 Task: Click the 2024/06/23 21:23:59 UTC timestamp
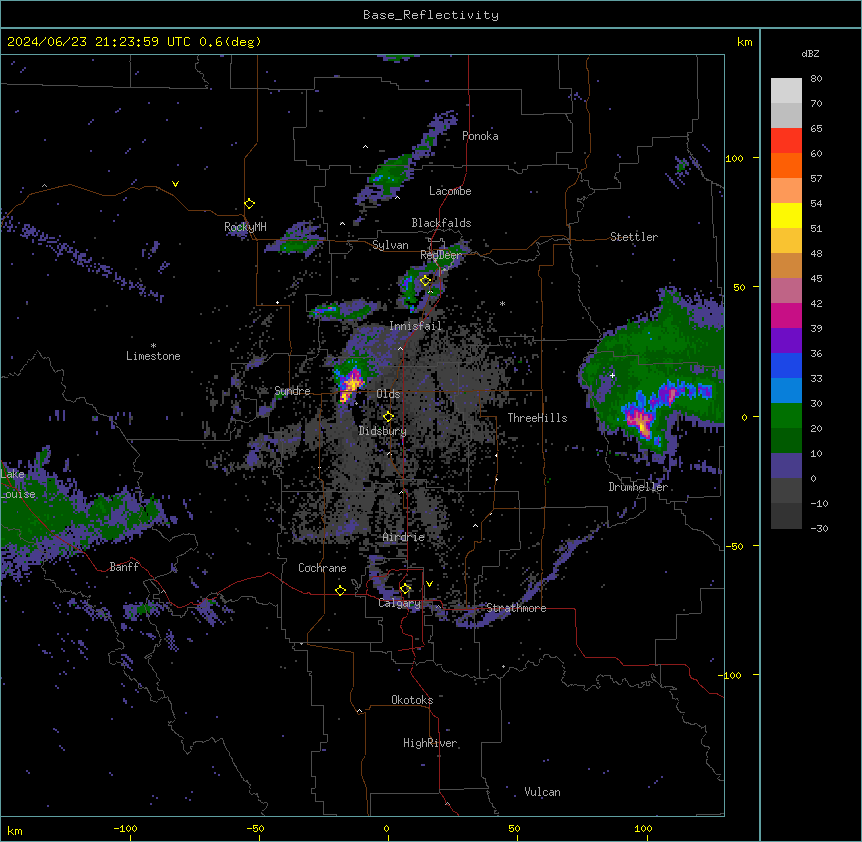tap(99, 42)
